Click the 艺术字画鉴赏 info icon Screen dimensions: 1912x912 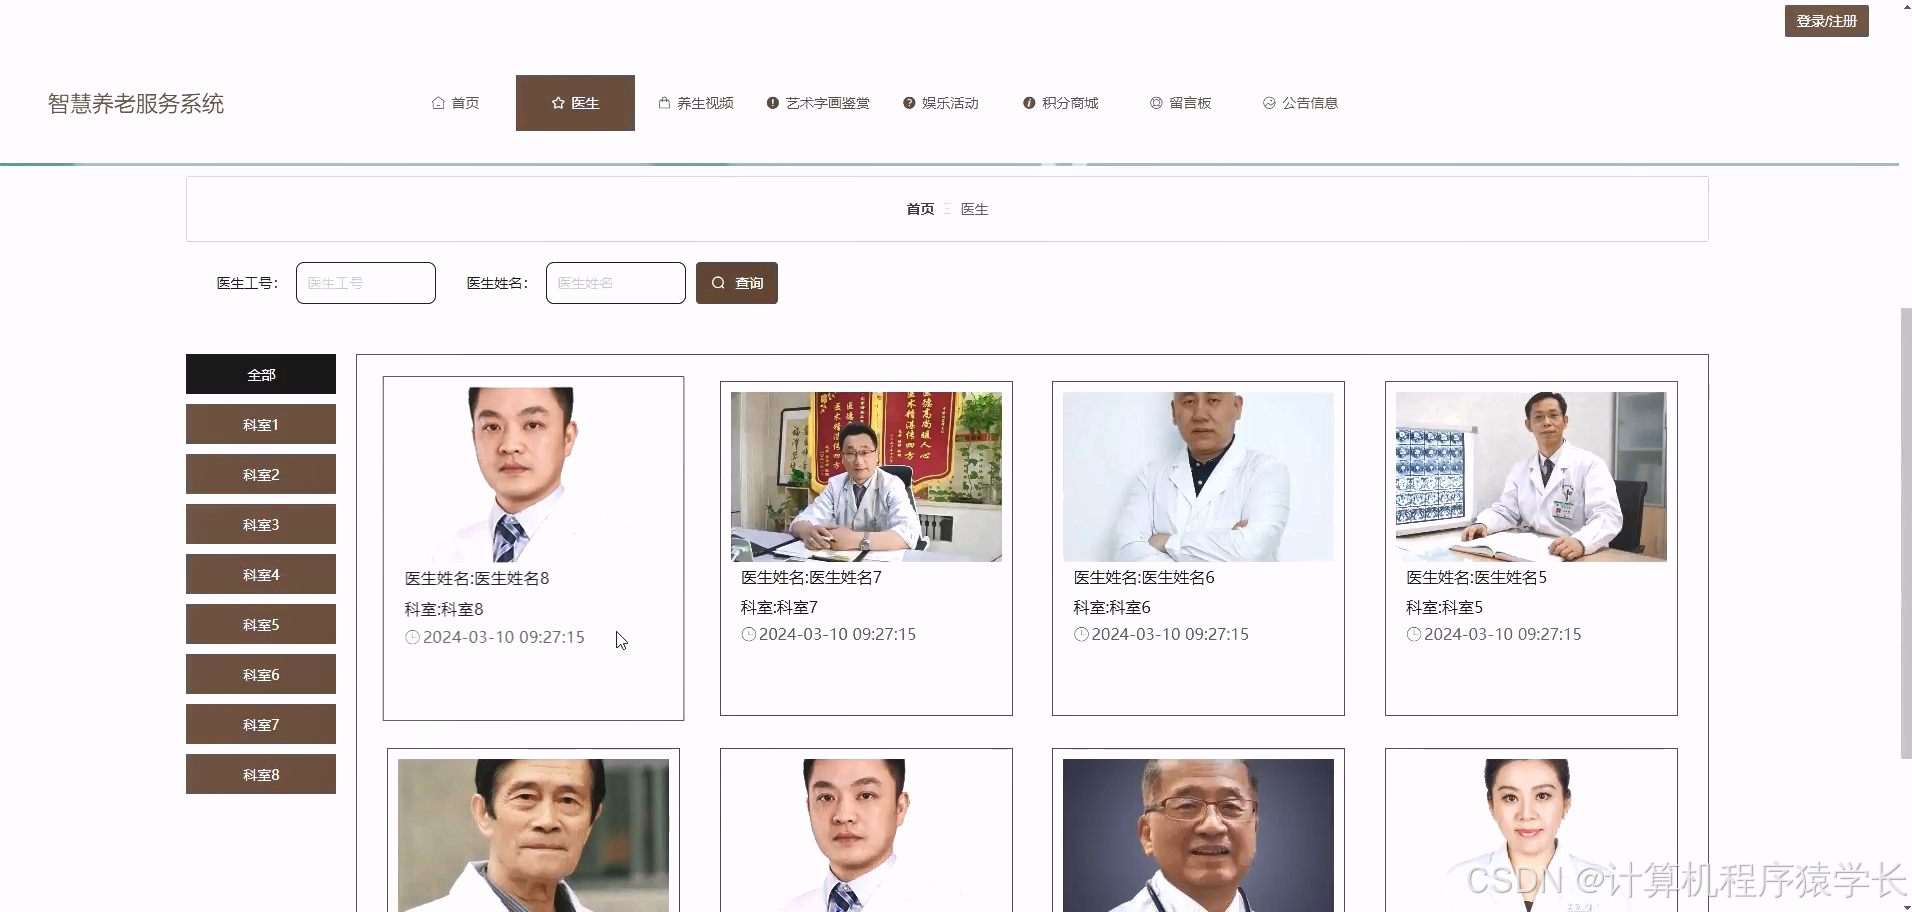[773, 102]
